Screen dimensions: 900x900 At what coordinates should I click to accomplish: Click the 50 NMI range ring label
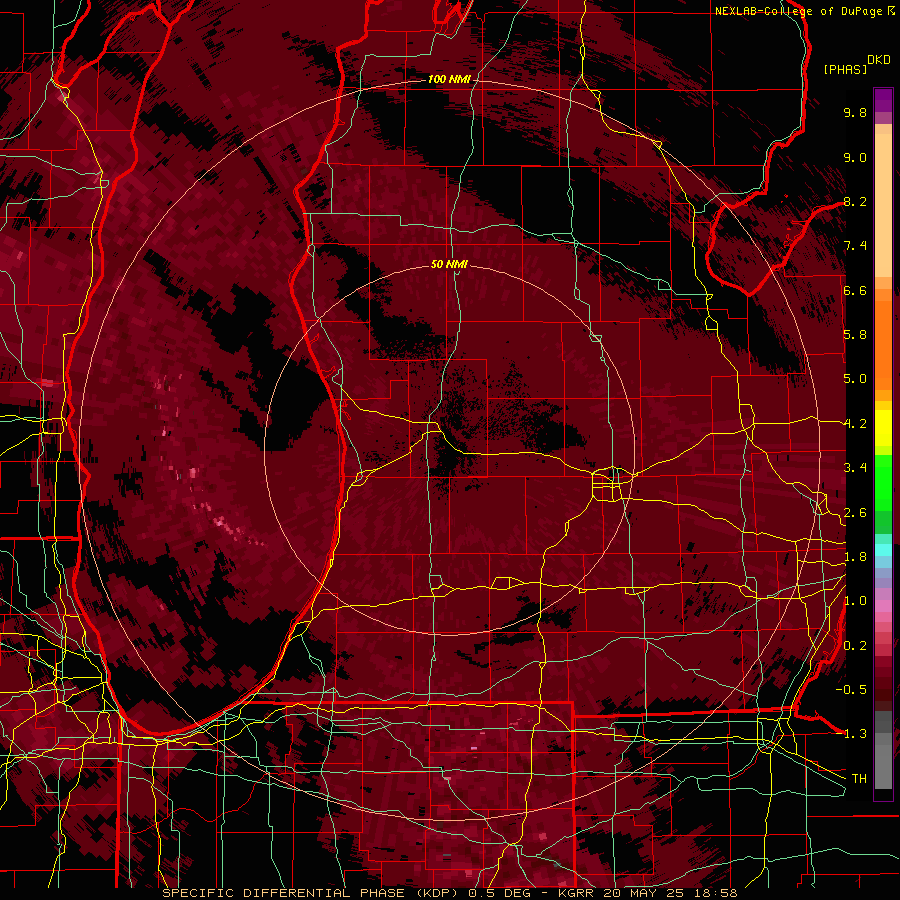449,264
